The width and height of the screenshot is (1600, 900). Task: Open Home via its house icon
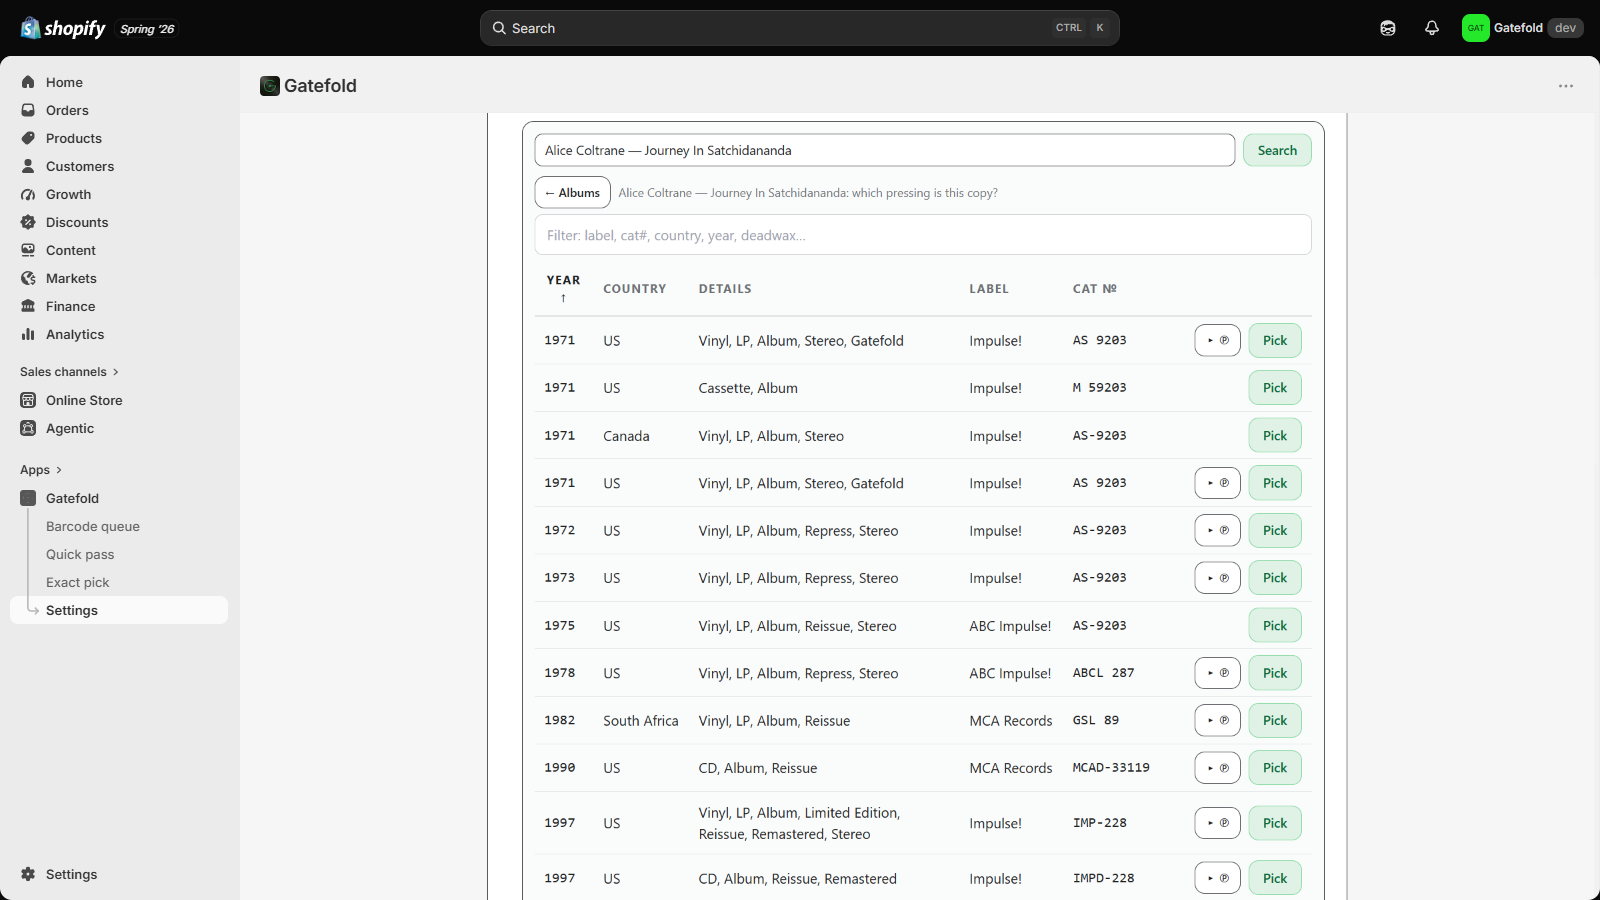(x=28, y=82)
